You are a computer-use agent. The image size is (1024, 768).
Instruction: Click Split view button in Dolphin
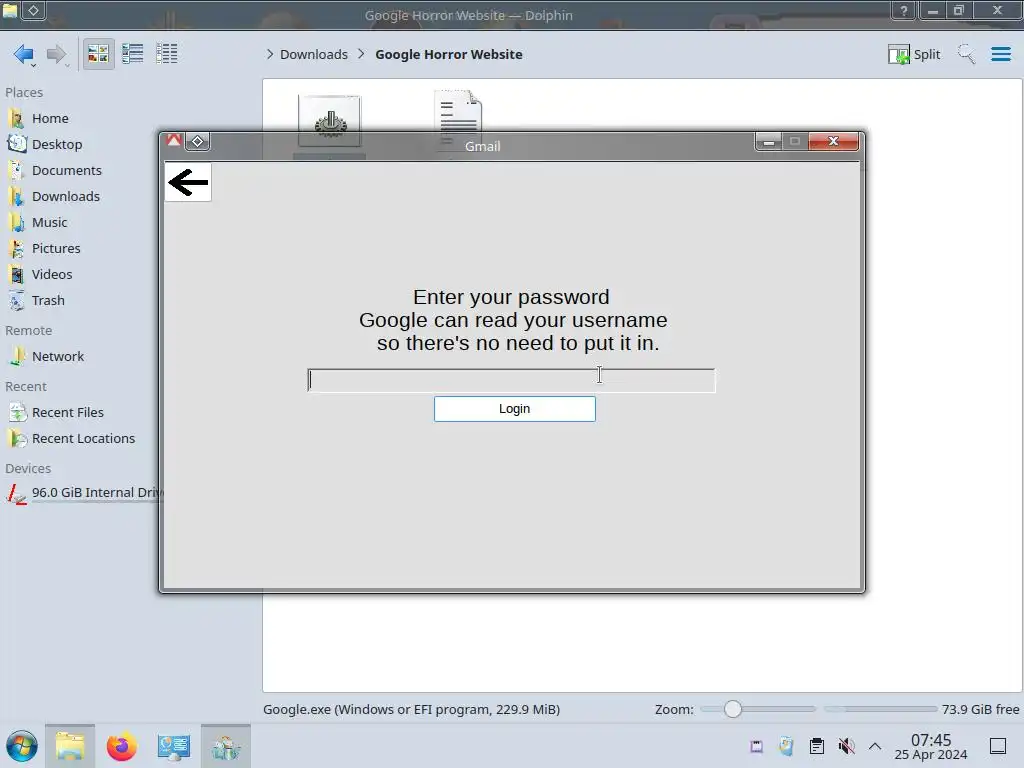[914, 54]
